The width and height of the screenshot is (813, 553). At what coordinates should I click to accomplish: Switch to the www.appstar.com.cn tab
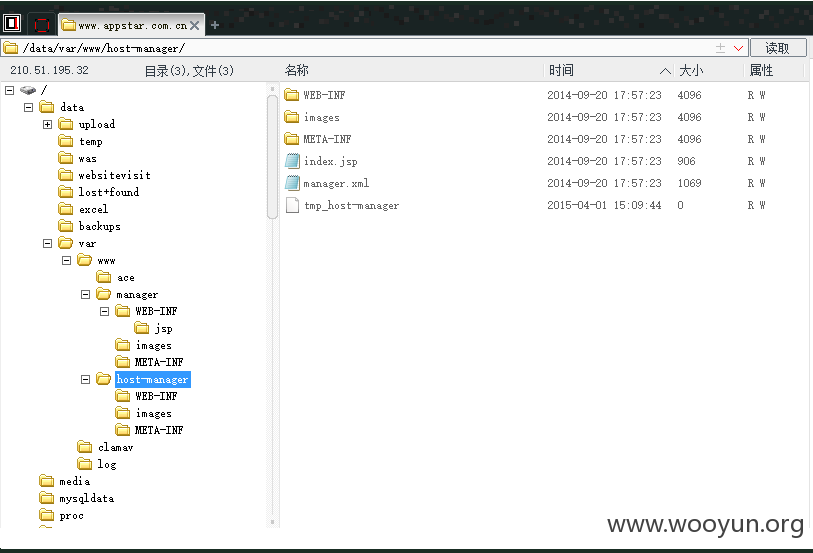(132, 25)
